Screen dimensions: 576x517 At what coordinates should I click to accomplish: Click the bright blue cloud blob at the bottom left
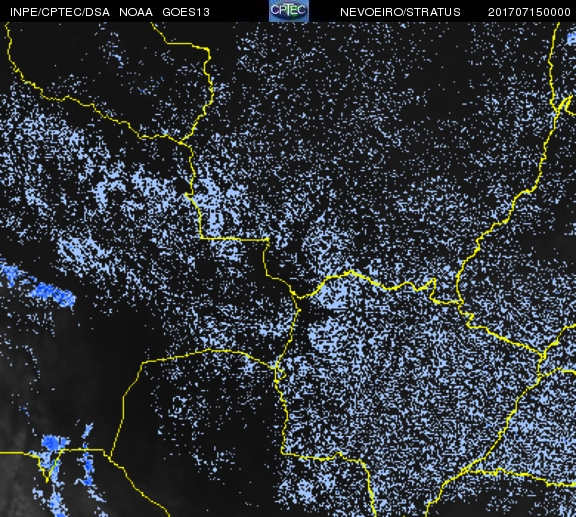coord(54,442)
